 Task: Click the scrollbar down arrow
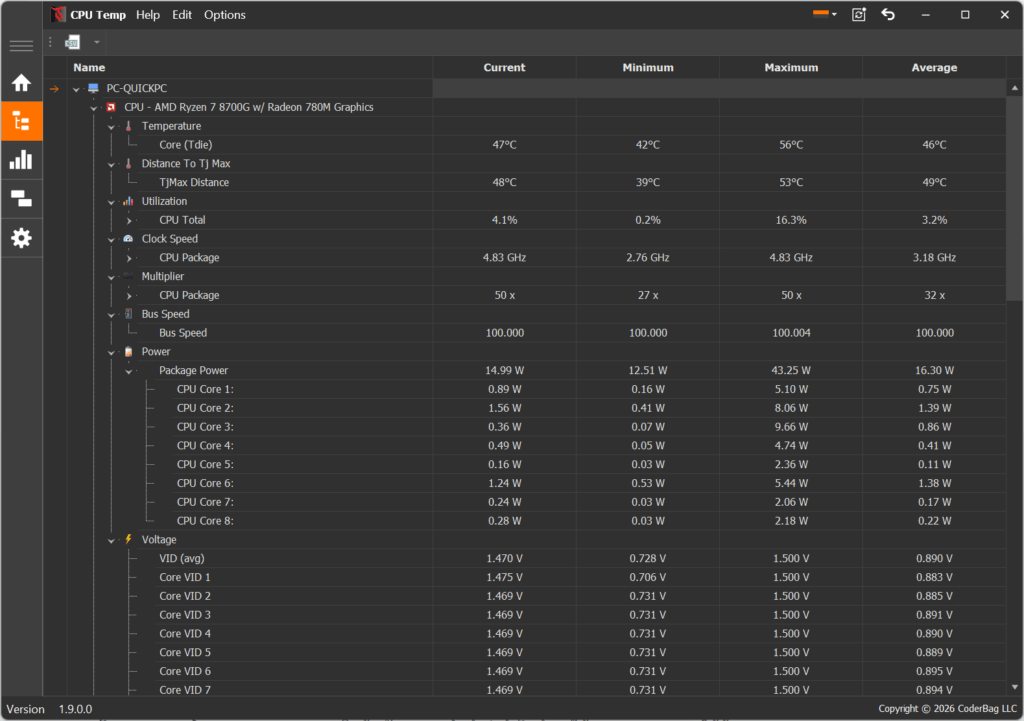tap(1014, 687)
